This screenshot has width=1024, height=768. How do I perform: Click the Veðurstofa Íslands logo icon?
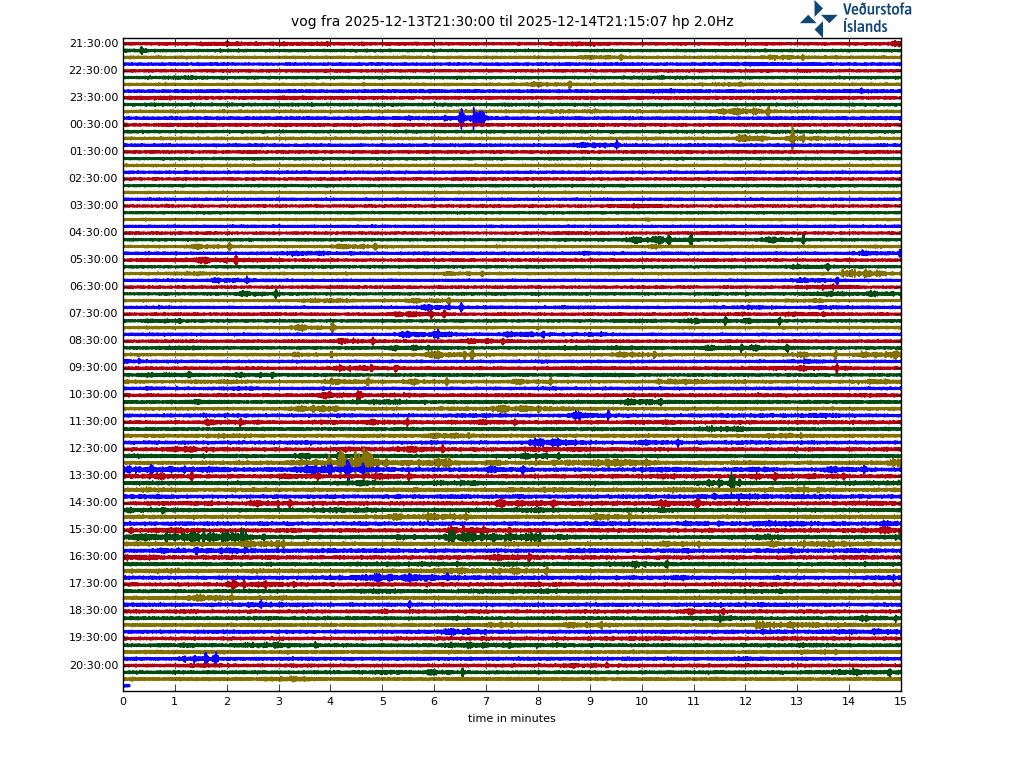coord(818,18)
